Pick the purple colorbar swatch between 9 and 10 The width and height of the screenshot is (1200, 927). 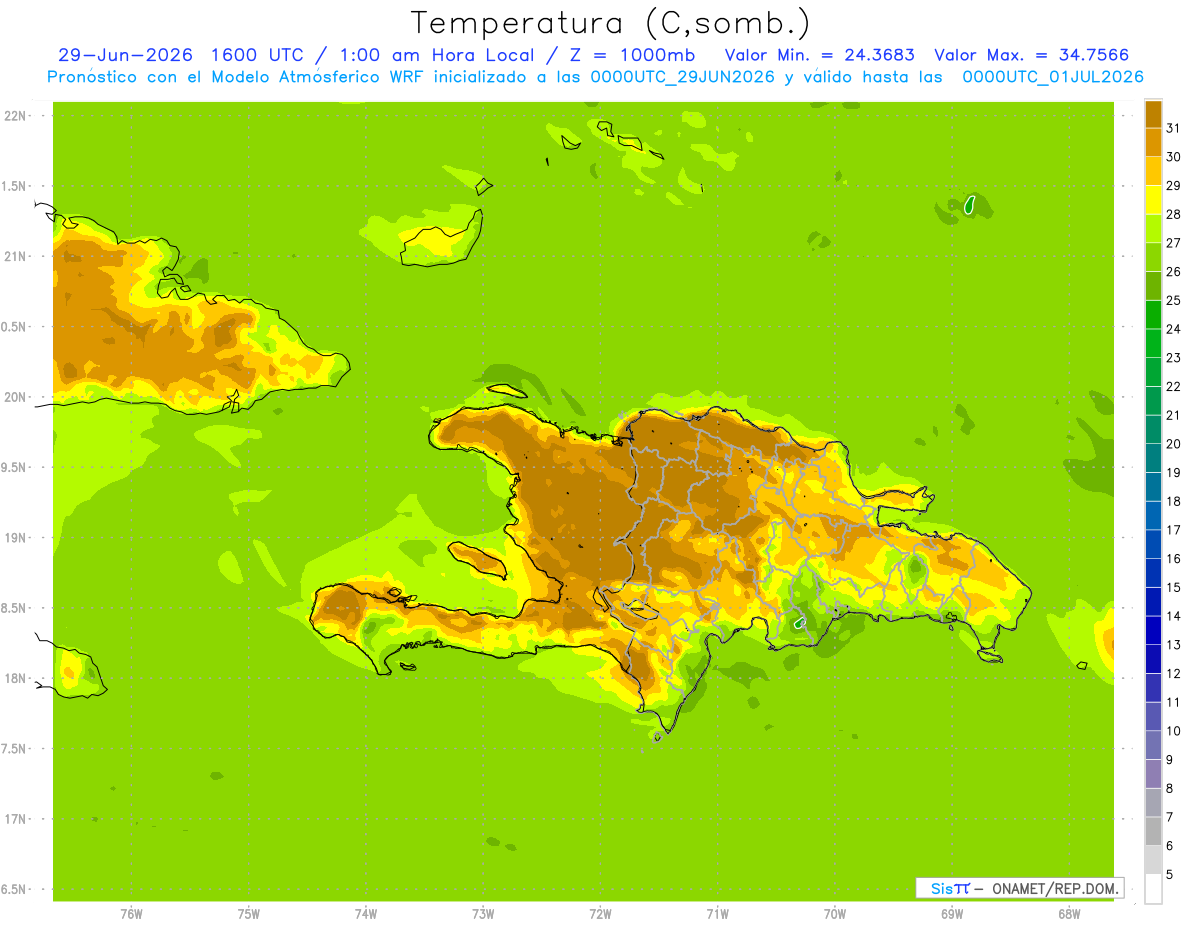(x=1153, y=745)
